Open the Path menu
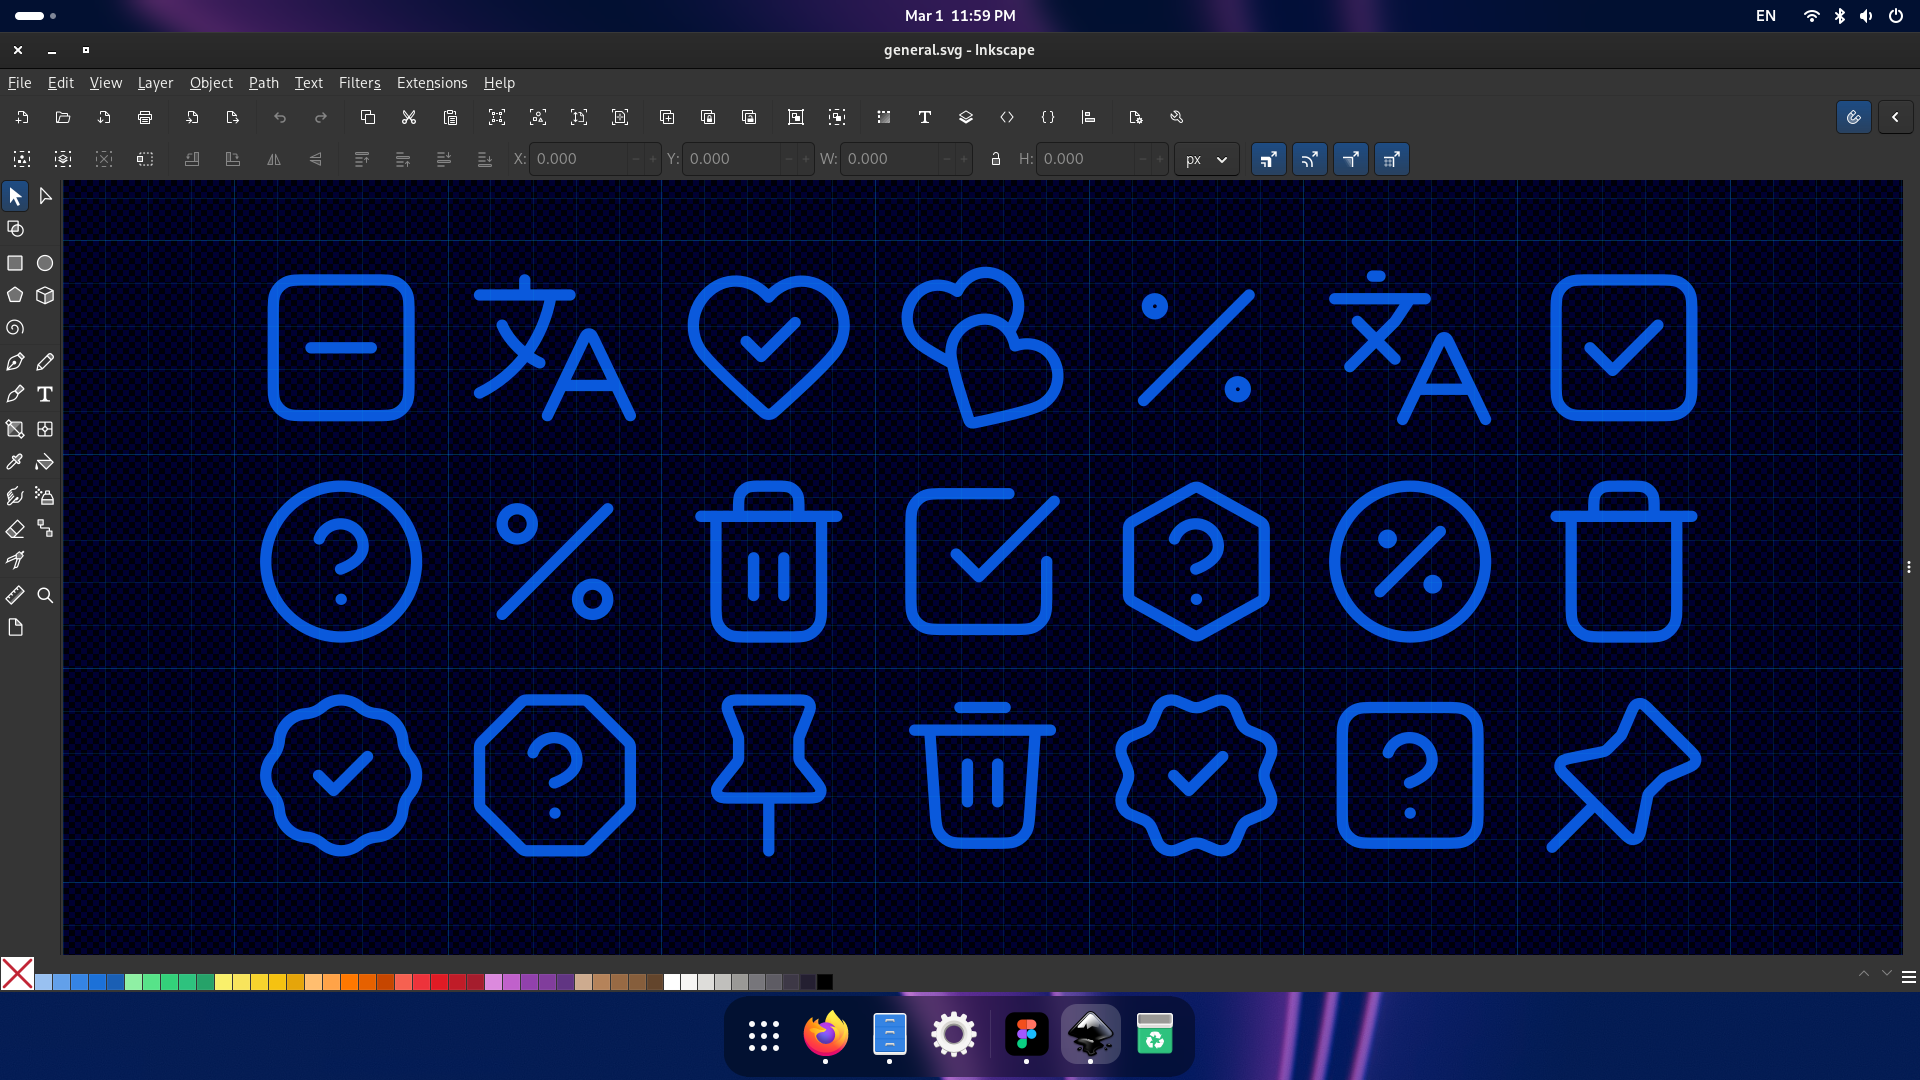Image resolution: width=1920 pixels, height=1080 pixels. [263, 83]
